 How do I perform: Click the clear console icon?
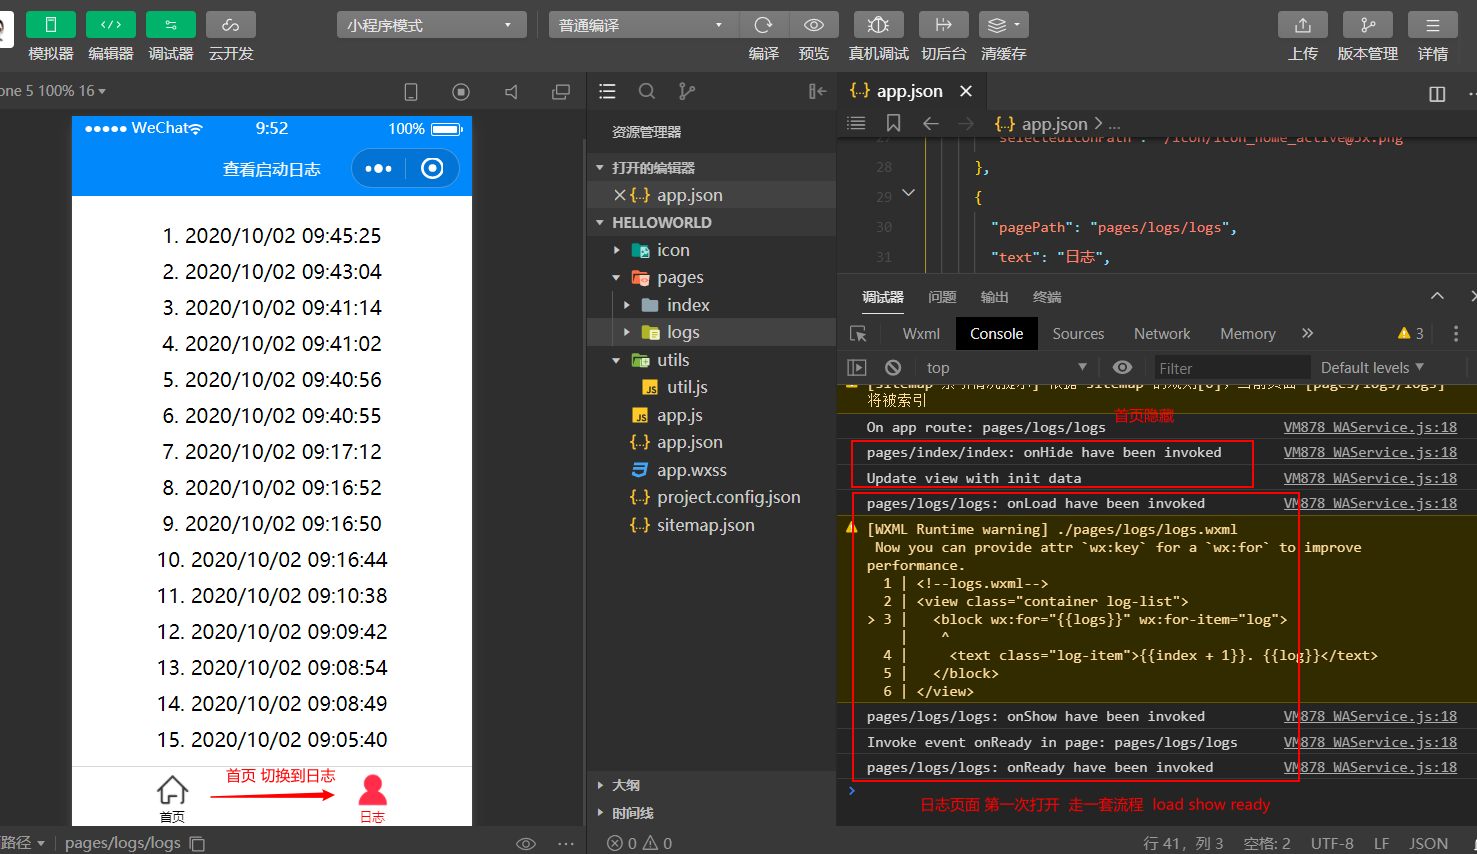pos(893,368)
